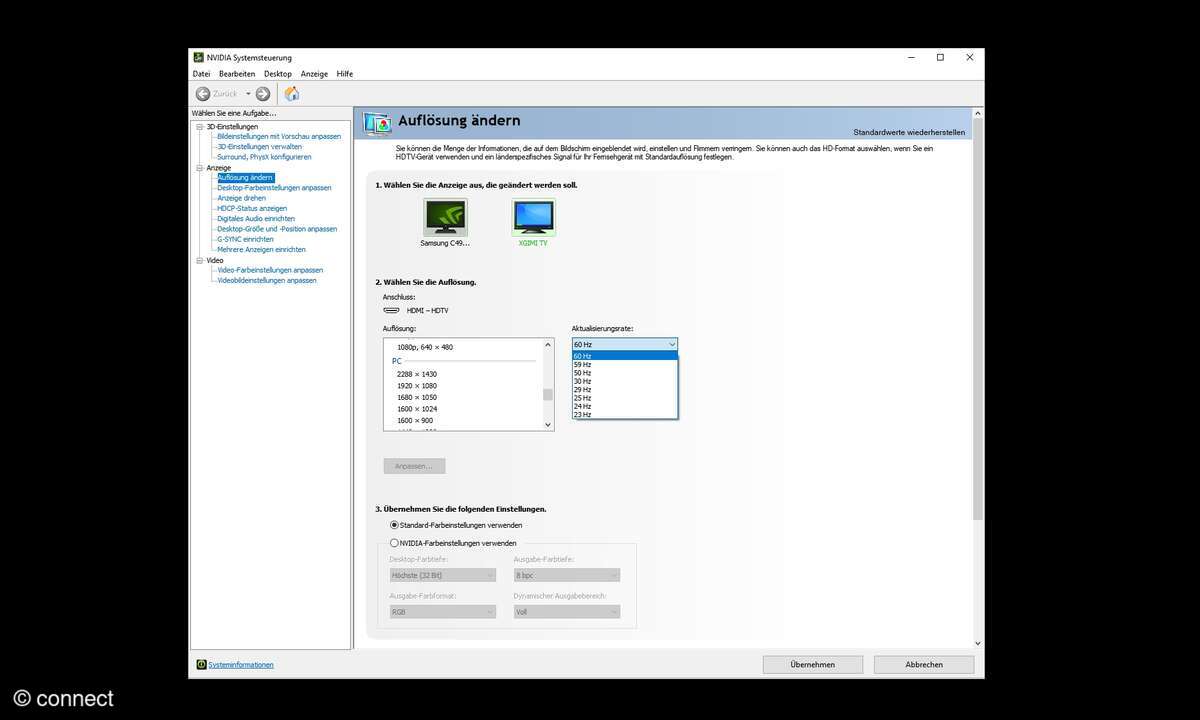
Task: Open the Hilfe menu
Action: 345,74
